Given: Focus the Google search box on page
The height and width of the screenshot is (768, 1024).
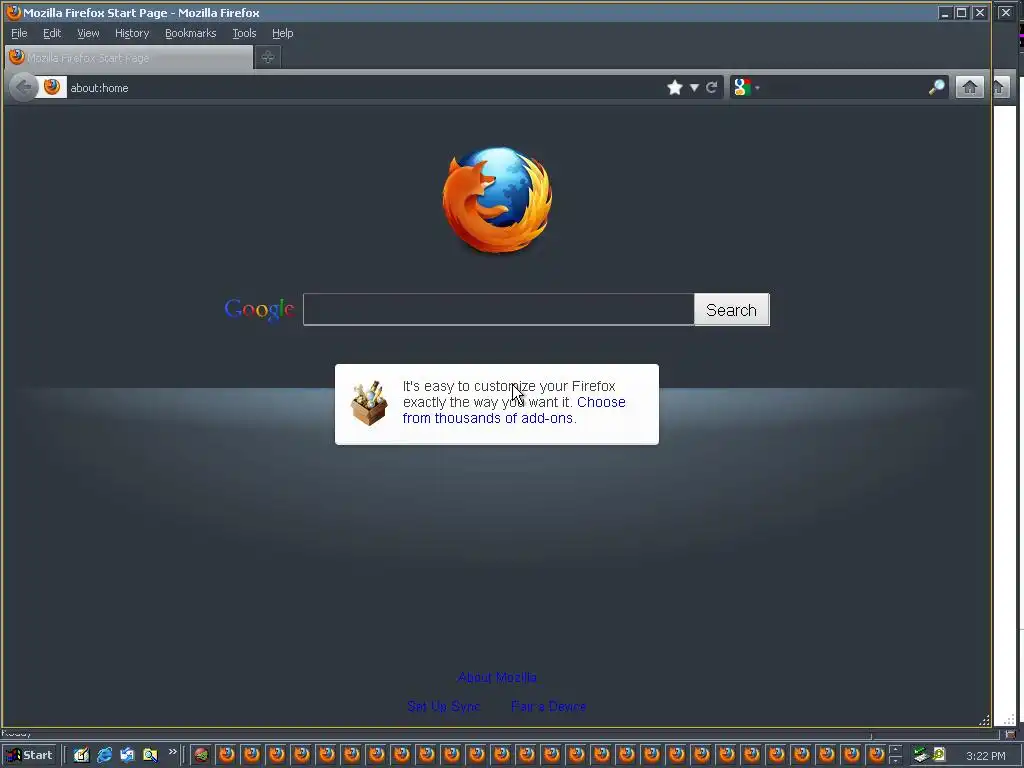Looking at the screenshot, I should (498, 310).
